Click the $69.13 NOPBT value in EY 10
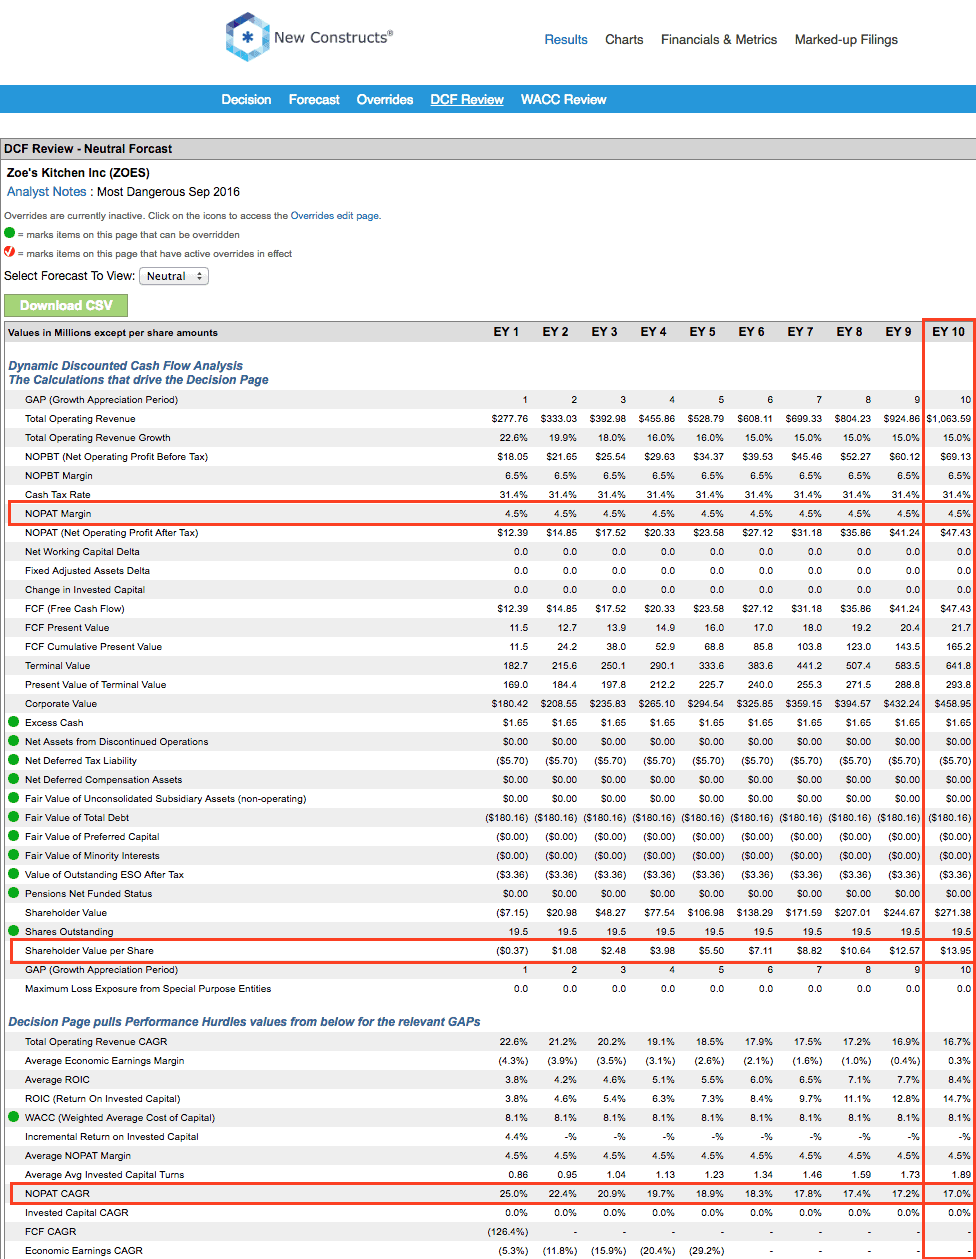The image size is (976, 1259). pos(956,456)
